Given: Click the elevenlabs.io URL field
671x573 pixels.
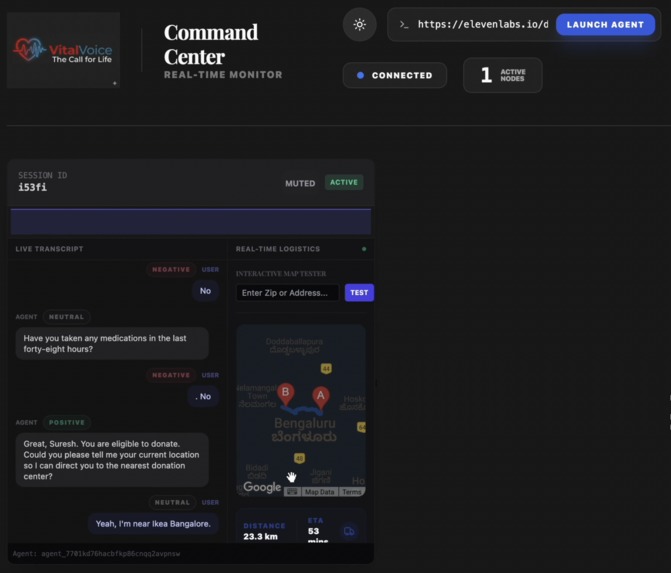Looking at the screenshot, I should (483, 24).
